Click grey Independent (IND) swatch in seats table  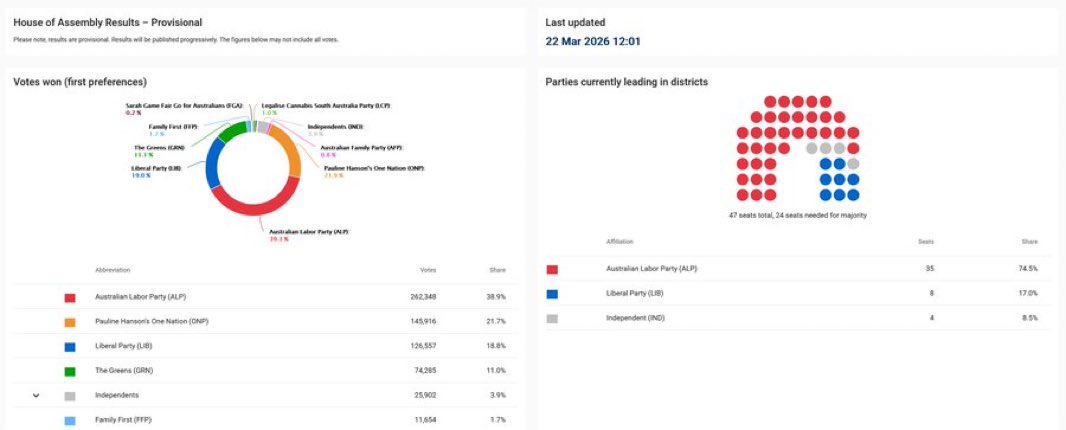(x=552, y=318)
